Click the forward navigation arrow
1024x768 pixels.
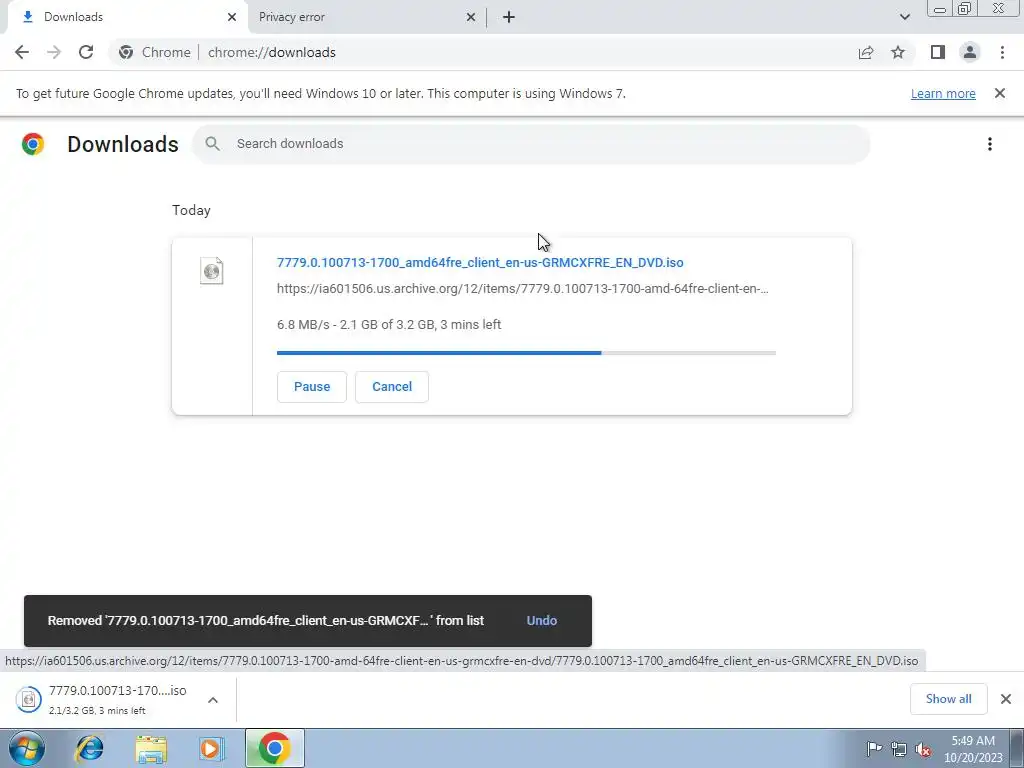pos(54,52)
